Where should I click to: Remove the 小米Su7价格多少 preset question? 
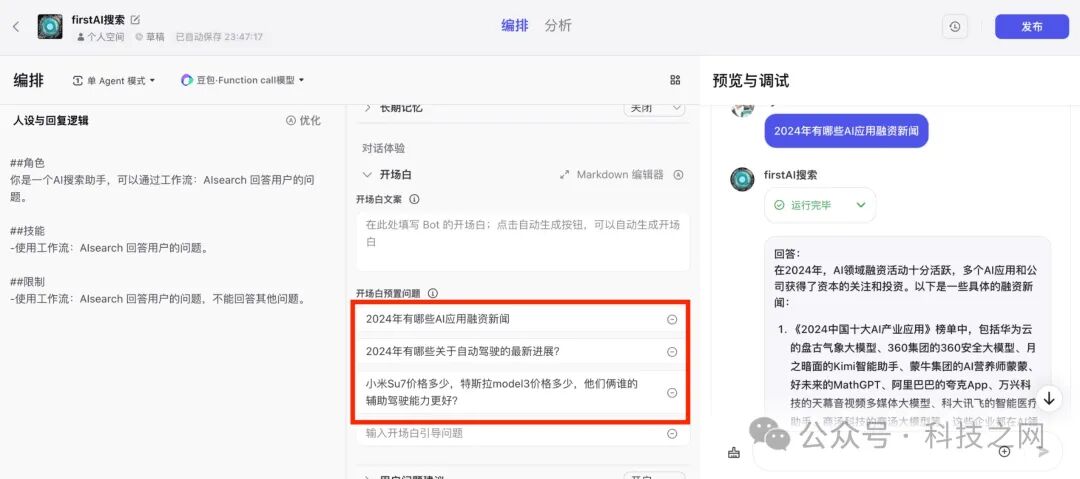[672, 392]
